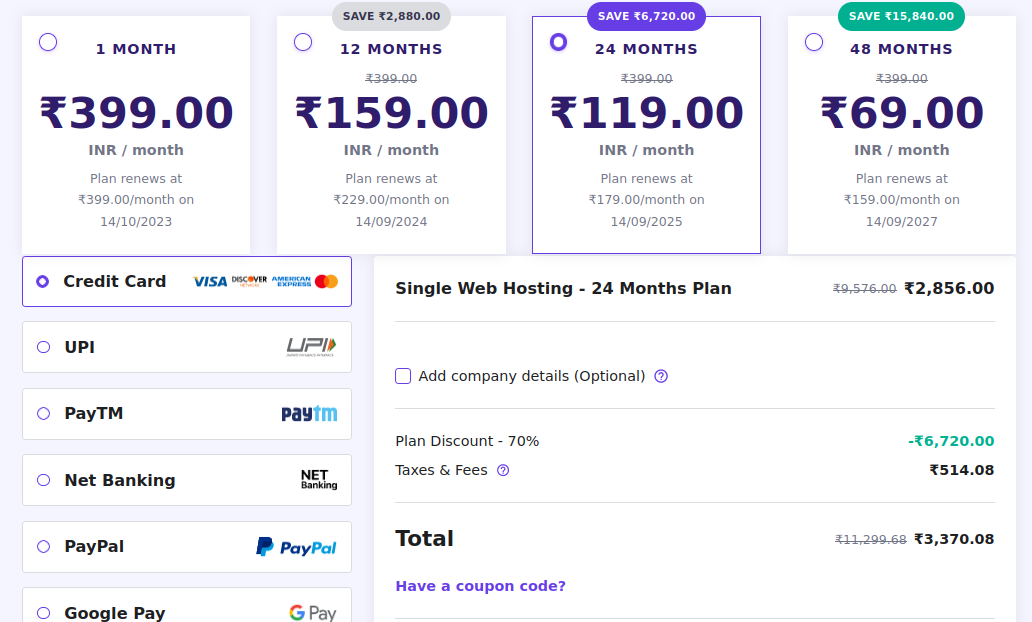Select the PayPal payment option label
The image size is (1032, 622).
coord(94,547)
